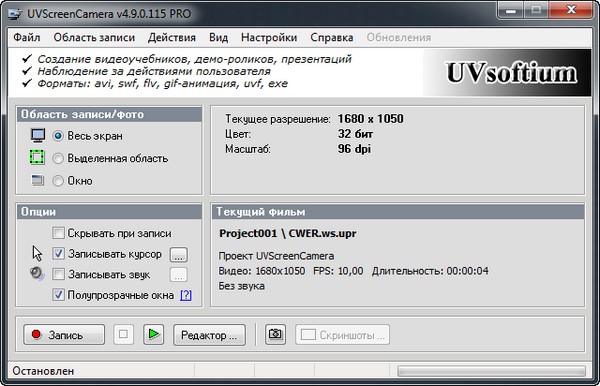Image resolution: width=600 pixels, height=386 pixels.
Task: Click the Опции panel header
Action: [109, 212]
